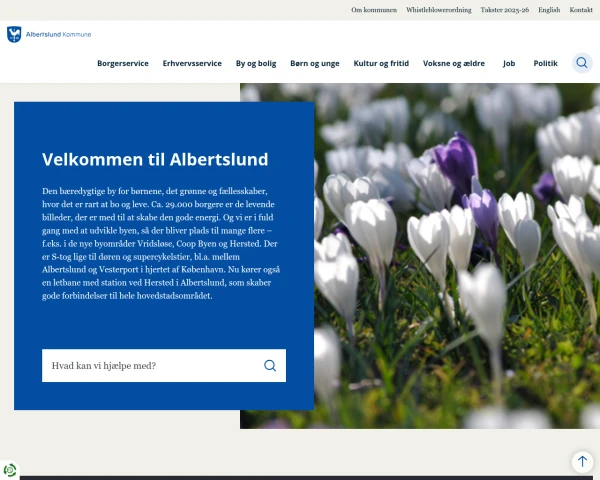Switch to the English version
Image resolution: width=600 pixels, height=480 pixels.
pos(549,10)
